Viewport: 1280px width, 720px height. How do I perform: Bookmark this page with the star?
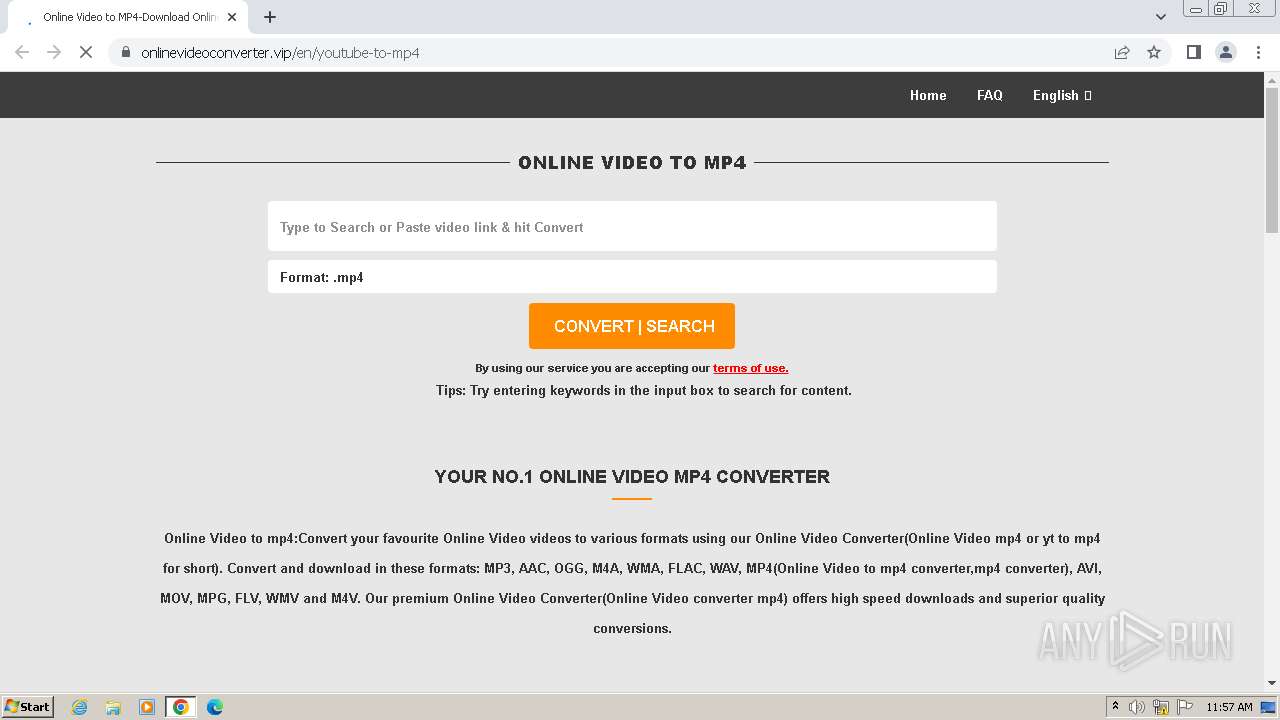[x=1154, y=52]
